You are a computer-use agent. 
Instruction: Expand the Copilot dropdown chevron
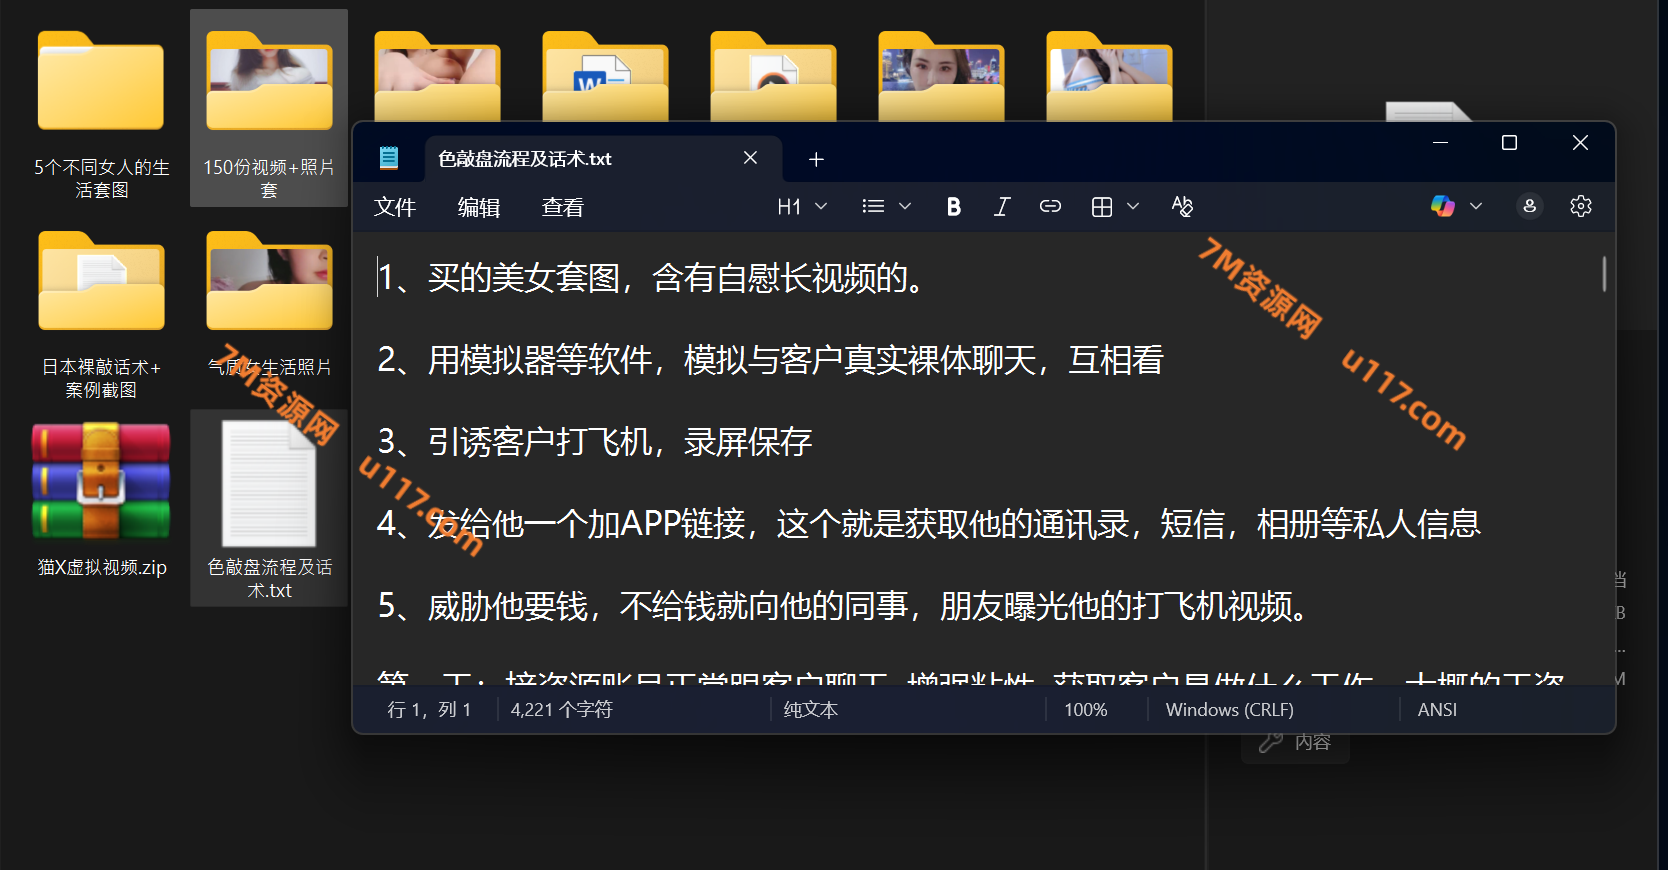[x=1476, y=206]
